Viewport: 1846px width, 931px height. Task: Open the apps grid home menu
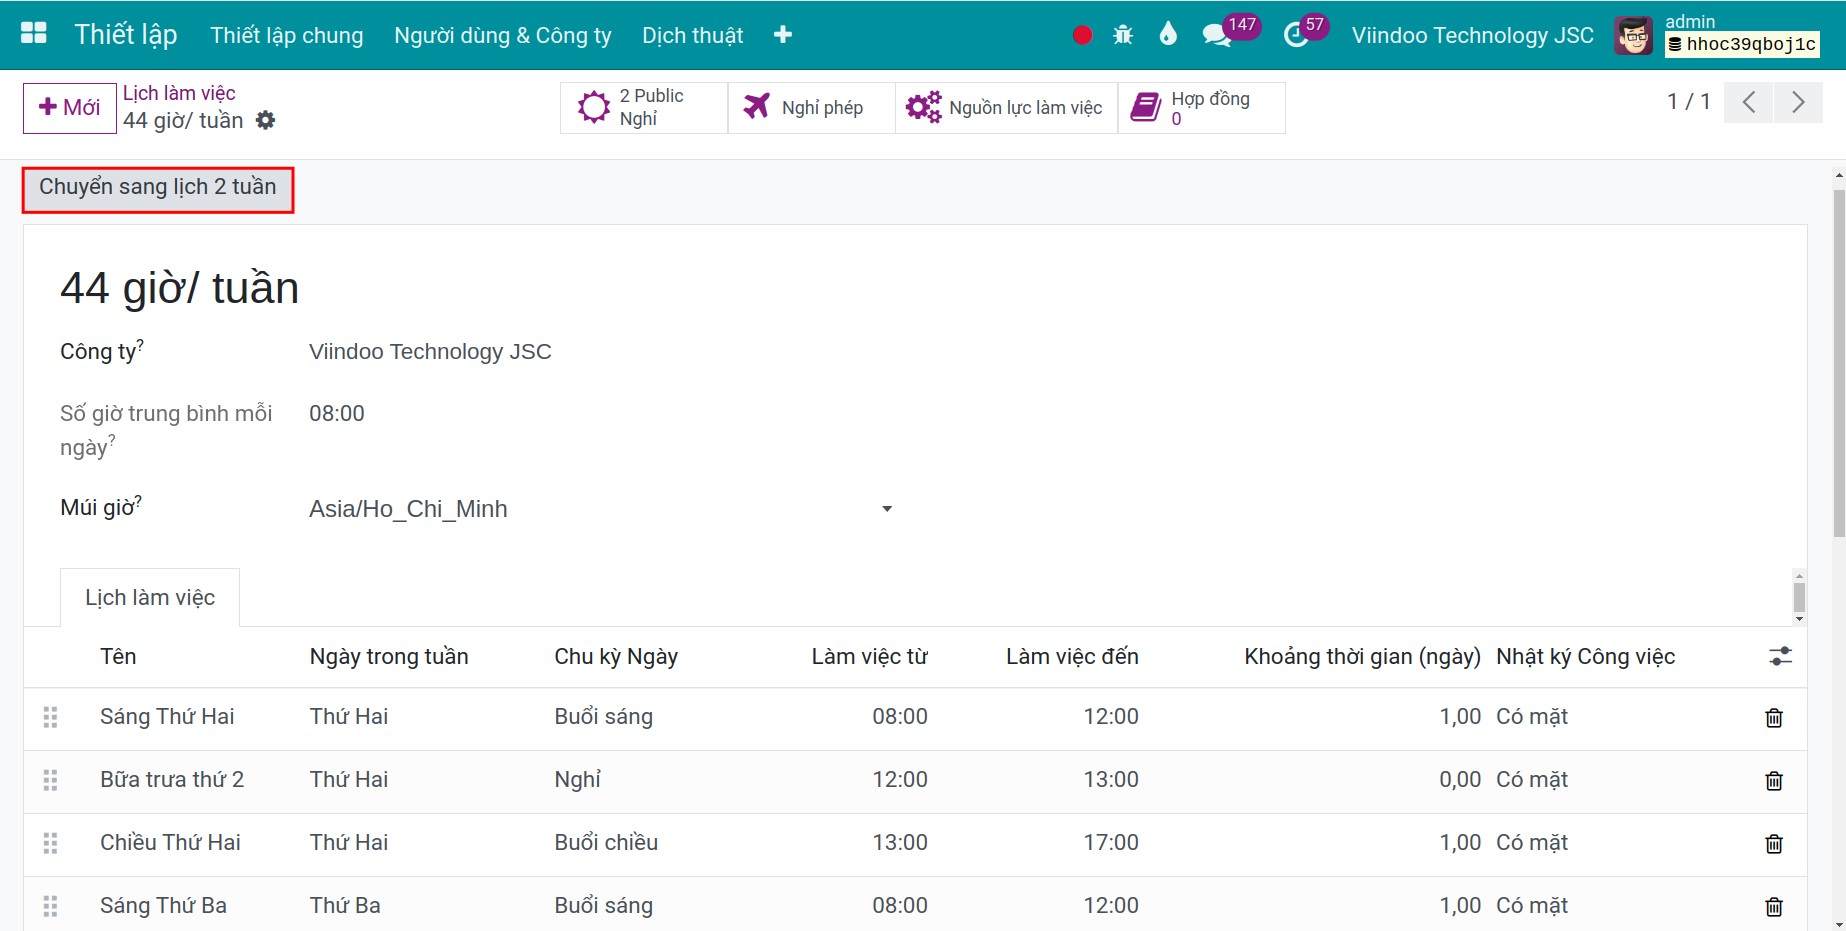(x=34, y=34)
